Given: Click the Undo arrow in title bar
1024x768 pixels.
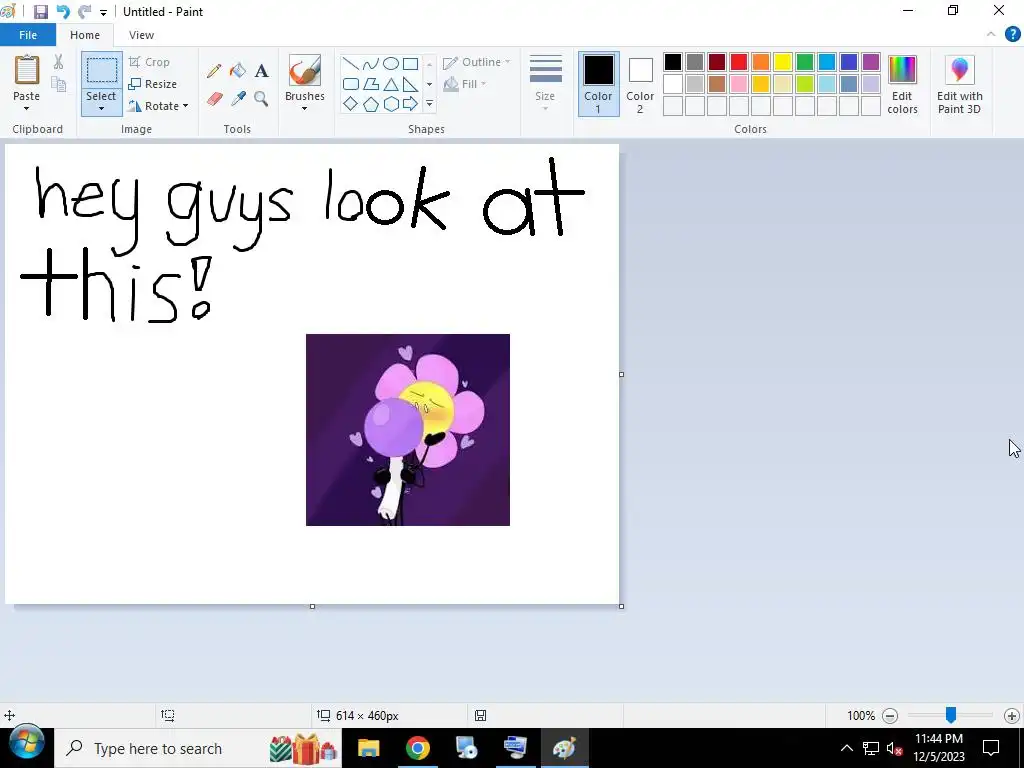Looking at the screenshot, I should 63,12.
